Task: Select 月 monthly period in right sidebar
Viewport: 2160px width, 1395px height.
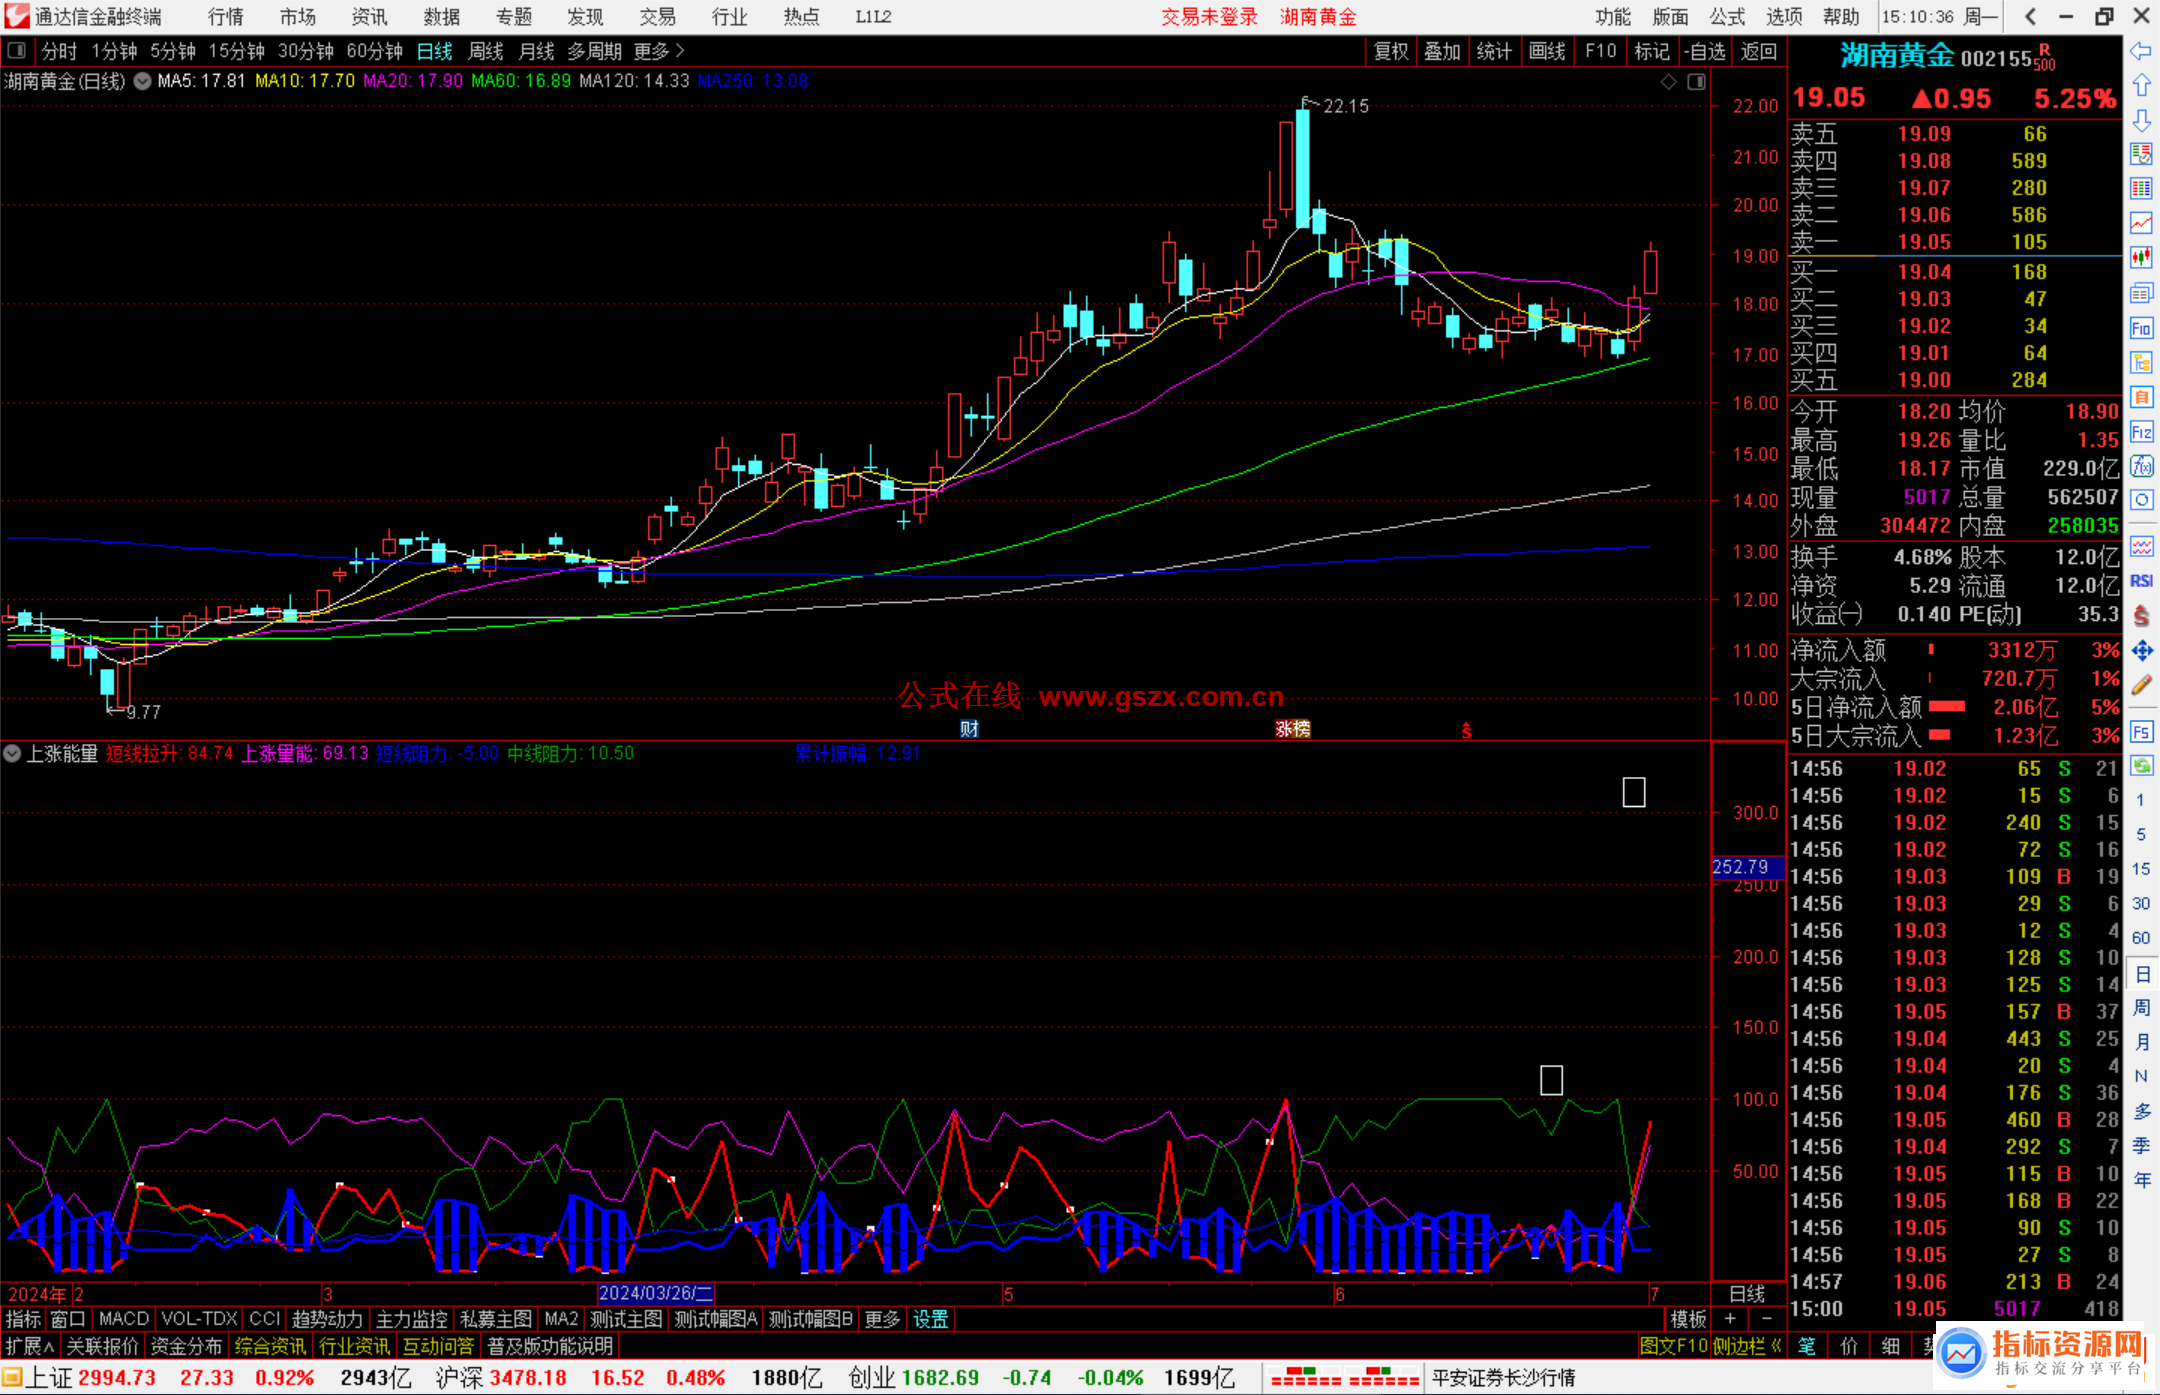Action: (x=2141, y=1042)
